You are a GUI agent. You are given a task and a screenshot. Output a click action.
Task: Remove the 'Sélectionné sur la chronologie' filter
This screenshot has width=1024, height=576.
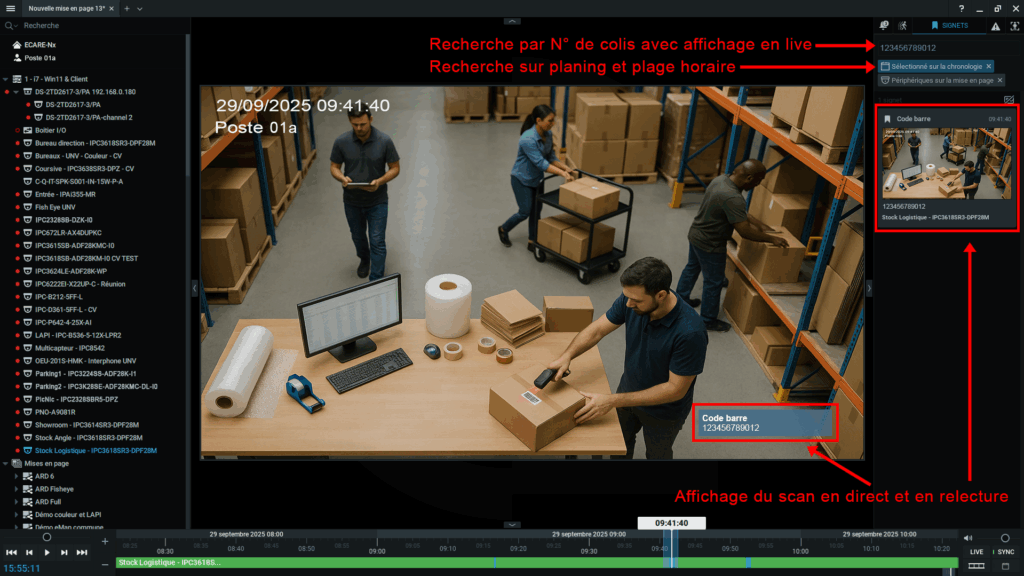point(989,66)
